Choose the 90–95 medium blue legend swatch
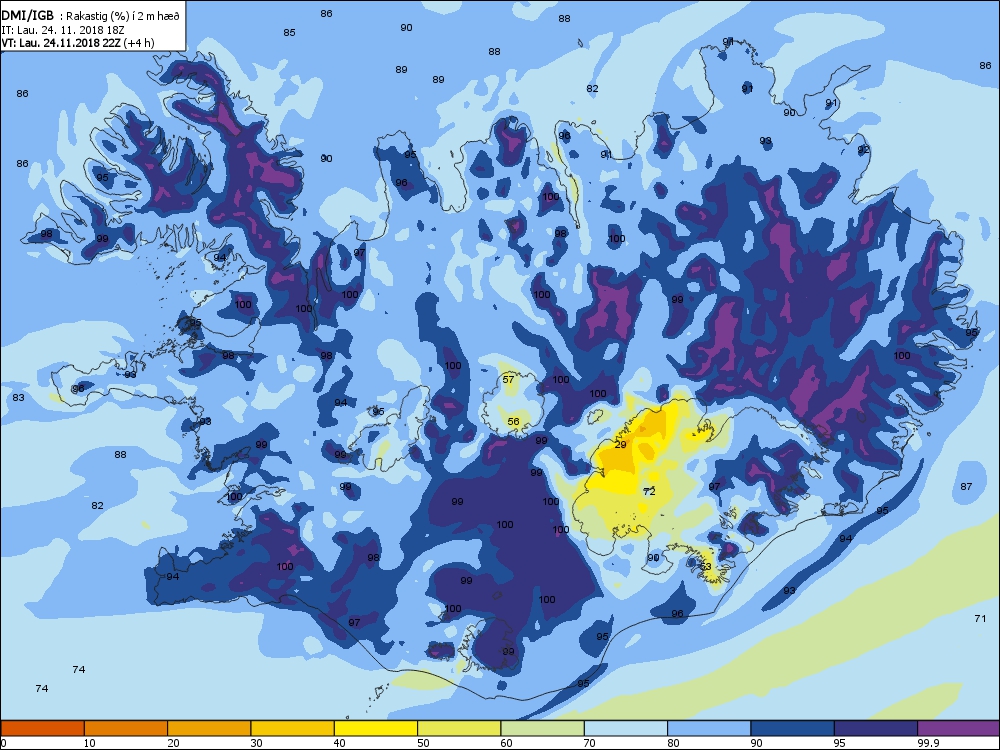 [x=793, y=728]
